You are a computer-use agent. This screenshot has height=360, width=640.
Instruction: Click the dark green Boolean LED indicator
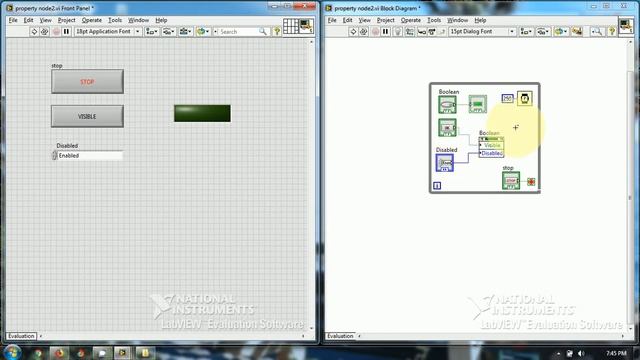(202, 113)
